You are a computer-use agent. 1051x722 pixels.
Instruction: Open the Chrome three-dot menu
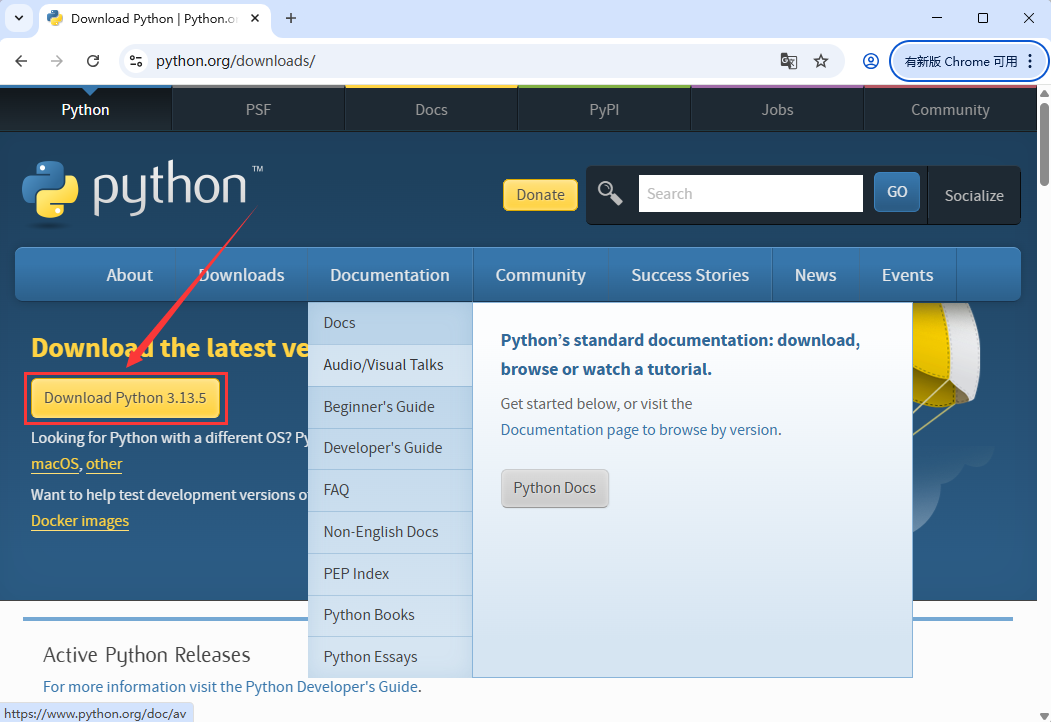coord(1031,61)
